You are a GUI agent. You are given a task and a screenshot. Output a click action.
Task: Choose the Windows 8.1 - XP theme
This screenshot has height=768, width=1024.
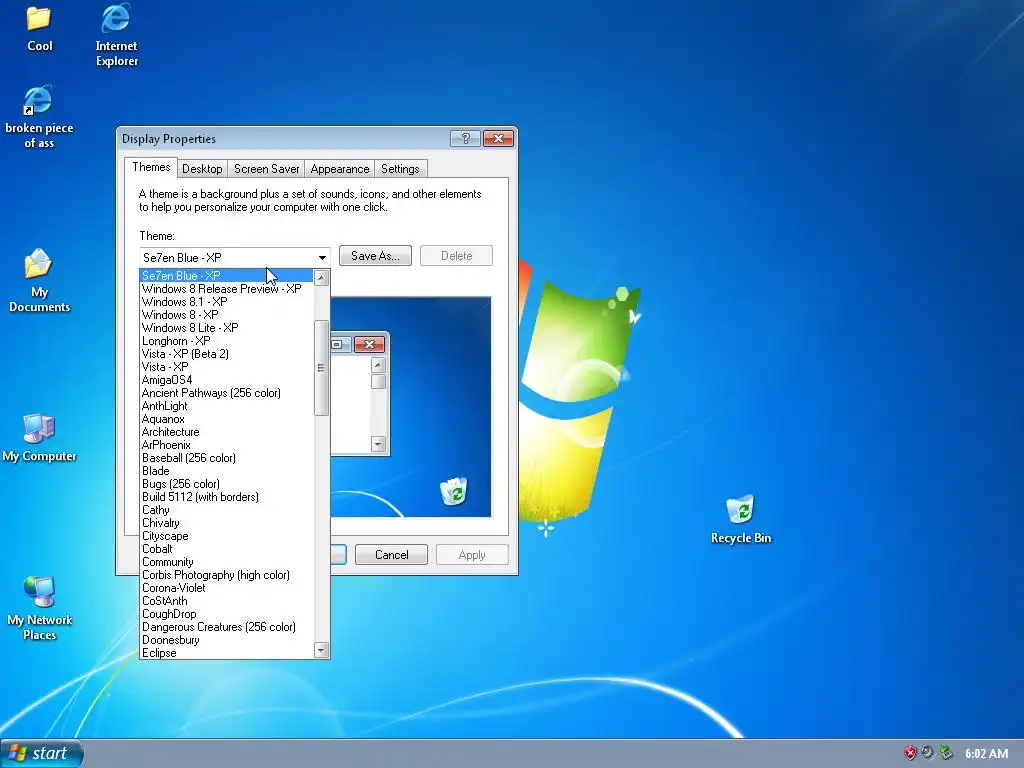pyautogui.click(x=227, y=302)
